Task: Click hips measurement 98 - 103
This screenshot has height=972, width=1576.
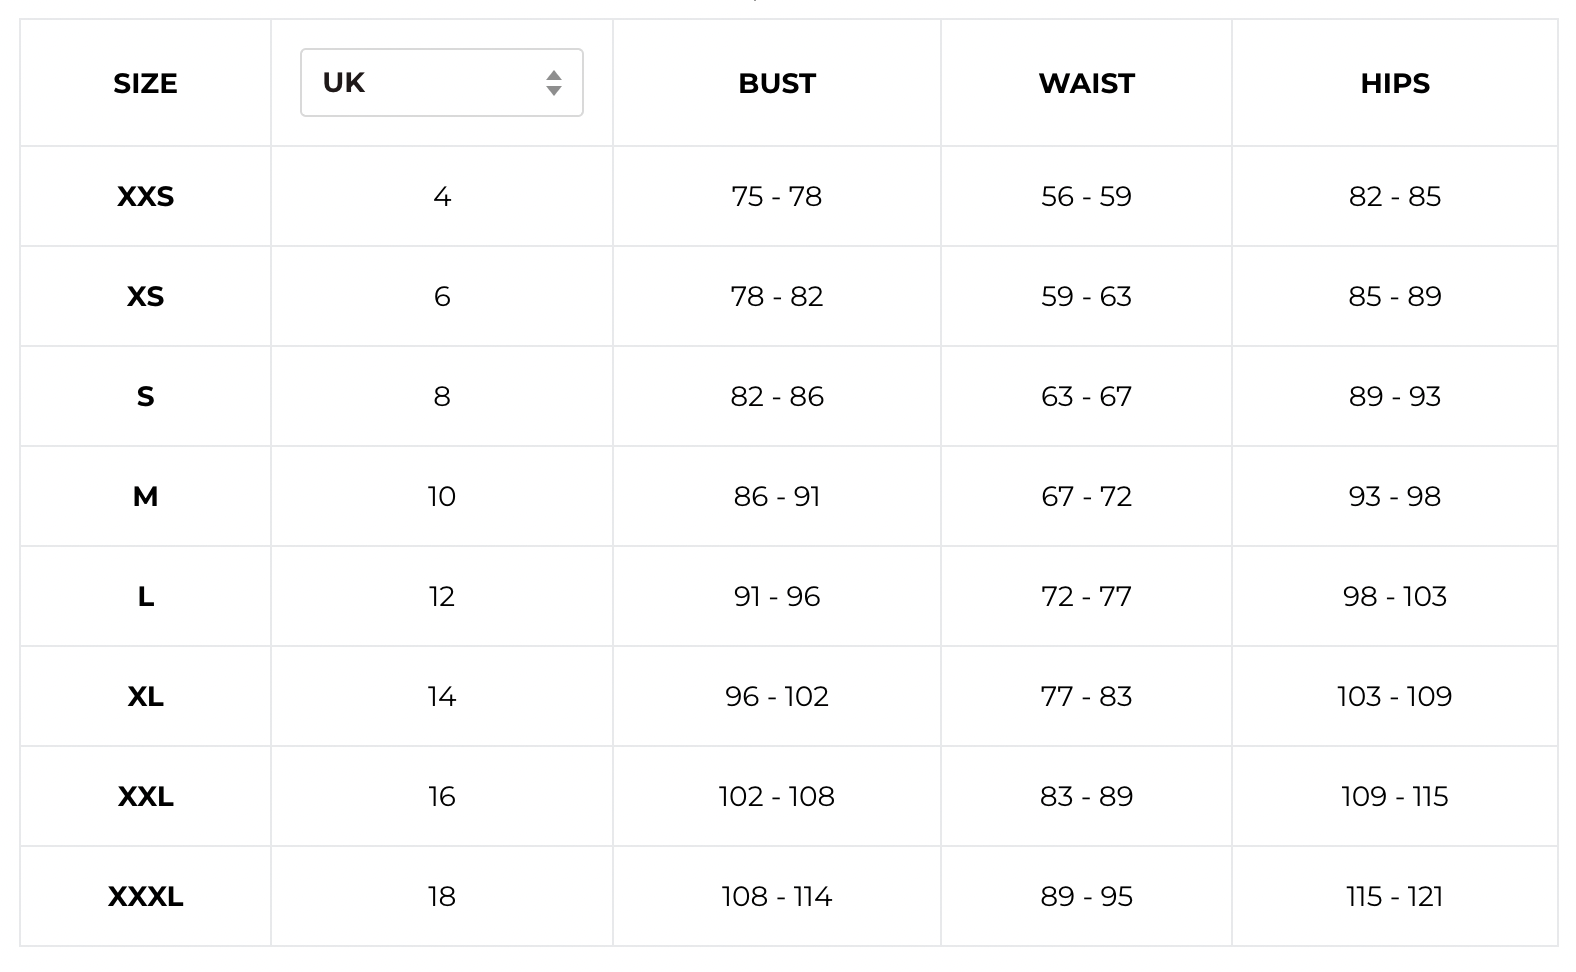Action: point(1394,597)
